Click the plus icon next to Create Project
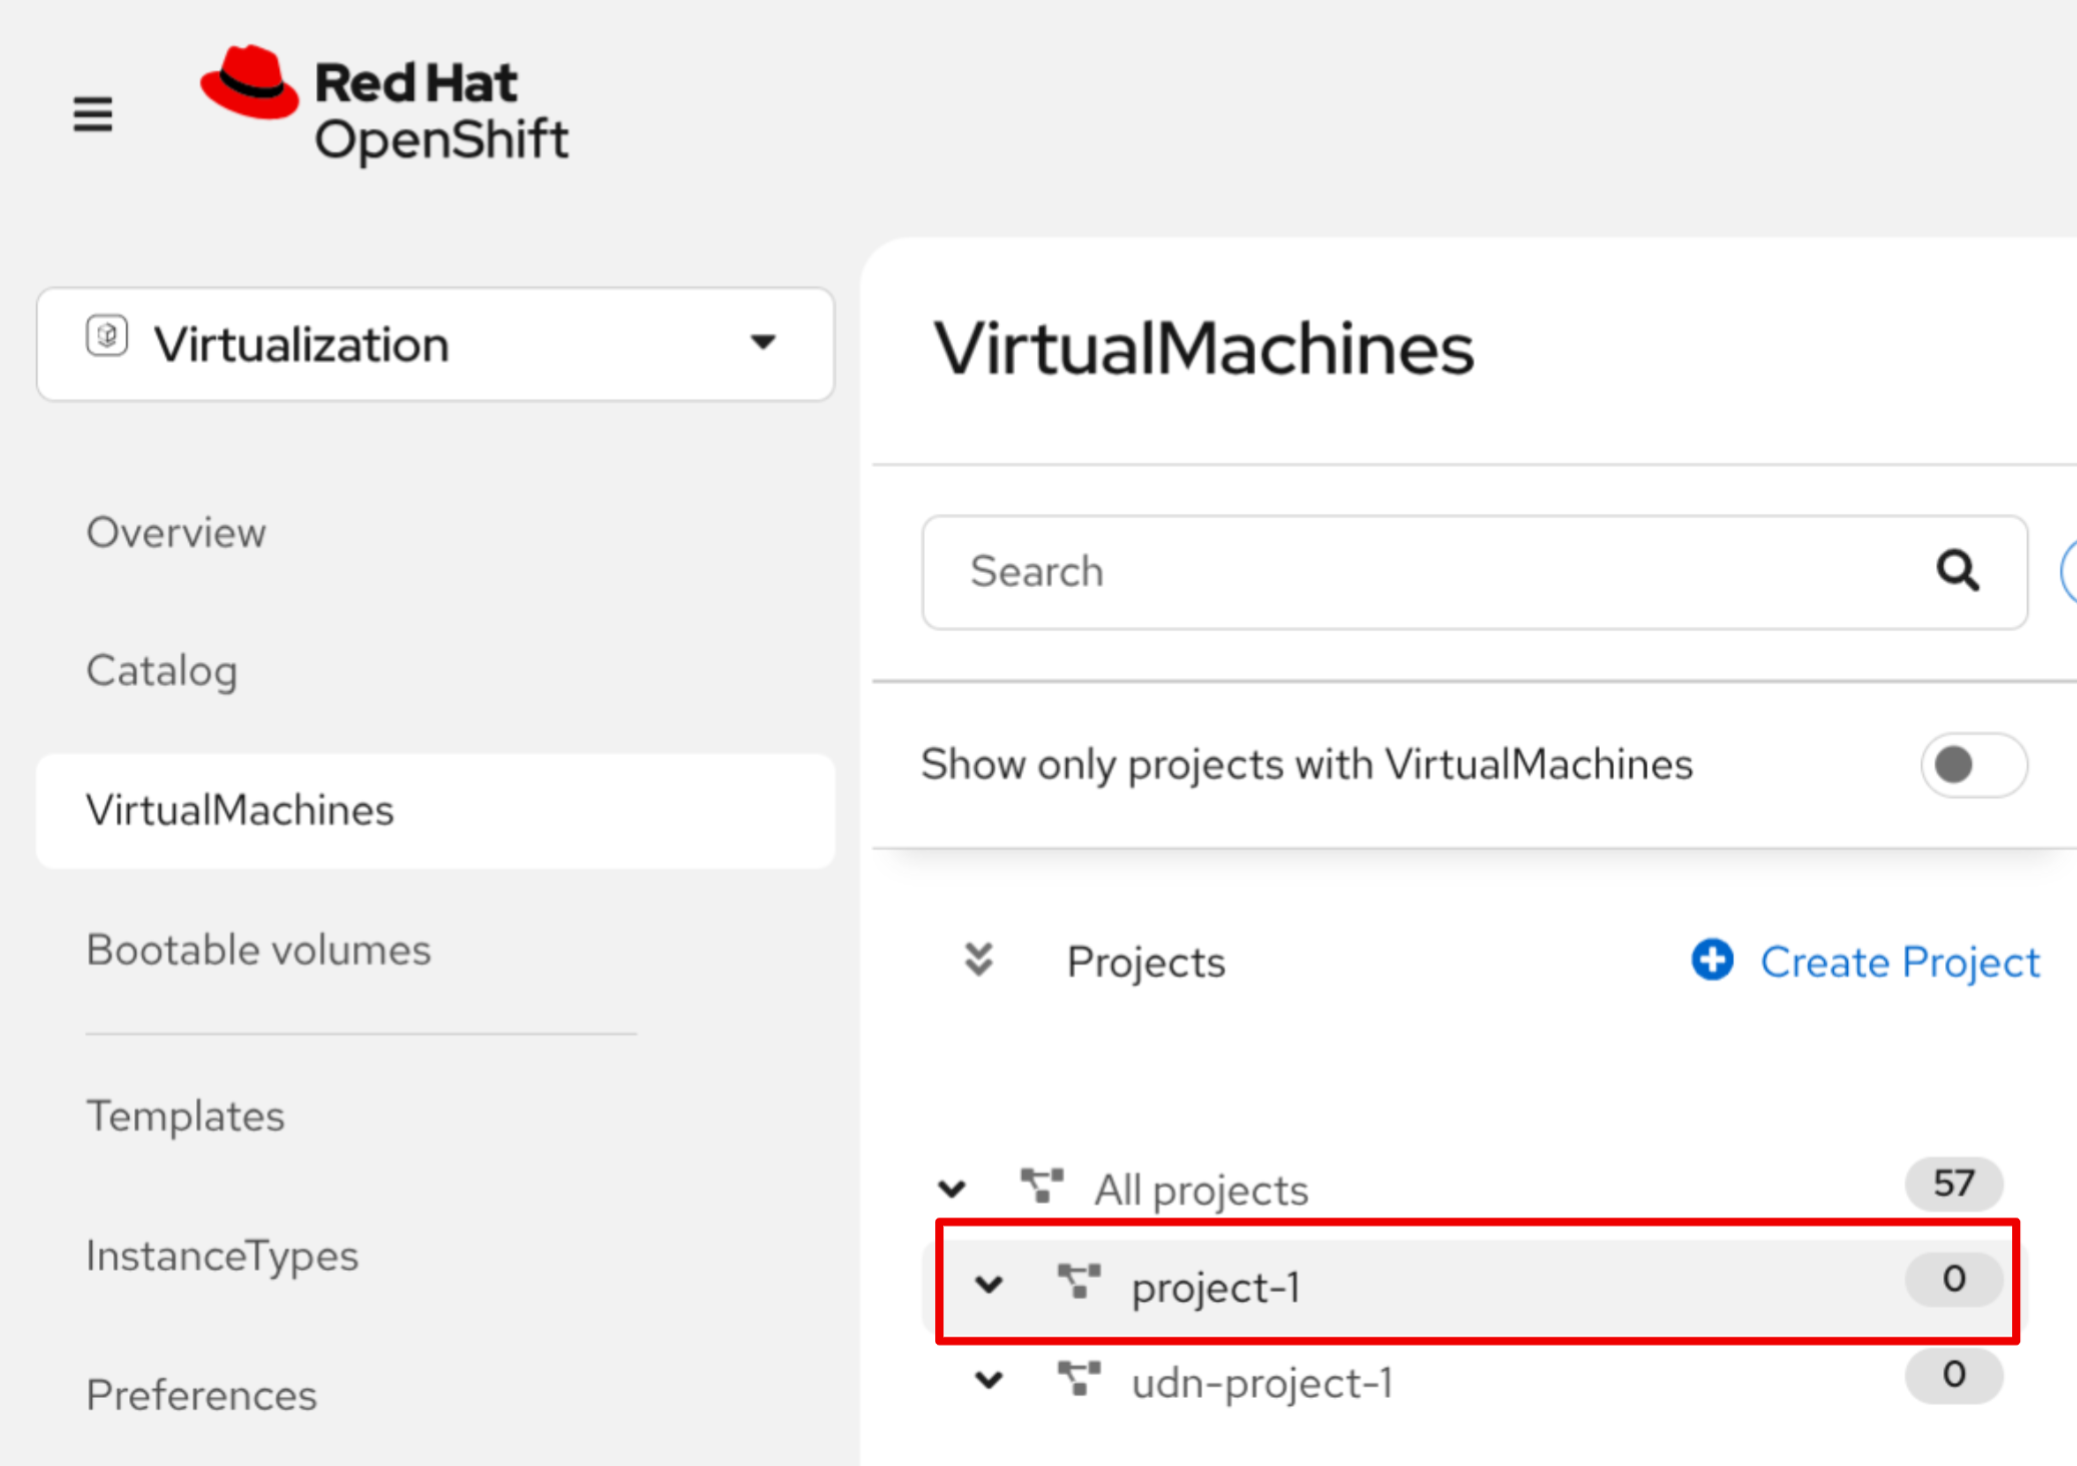The image size is (2077, 1466). tap(1711, 960)
